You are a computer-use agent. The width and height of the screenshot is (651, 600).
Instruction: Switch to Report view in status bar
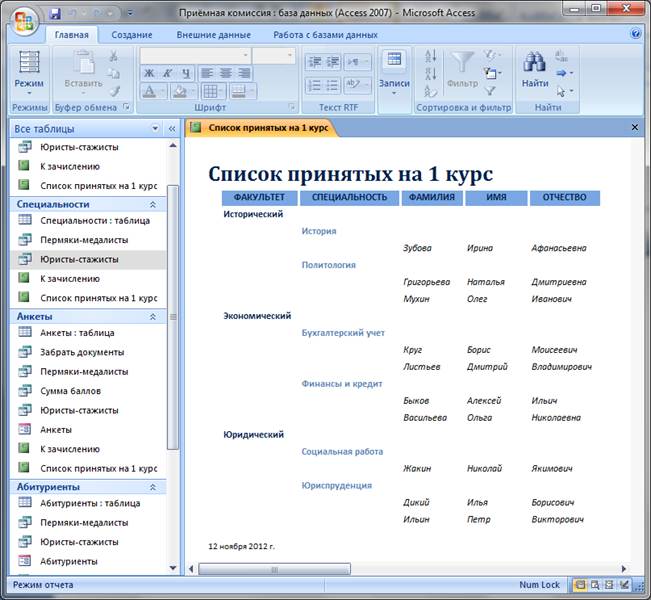point(580,585)
